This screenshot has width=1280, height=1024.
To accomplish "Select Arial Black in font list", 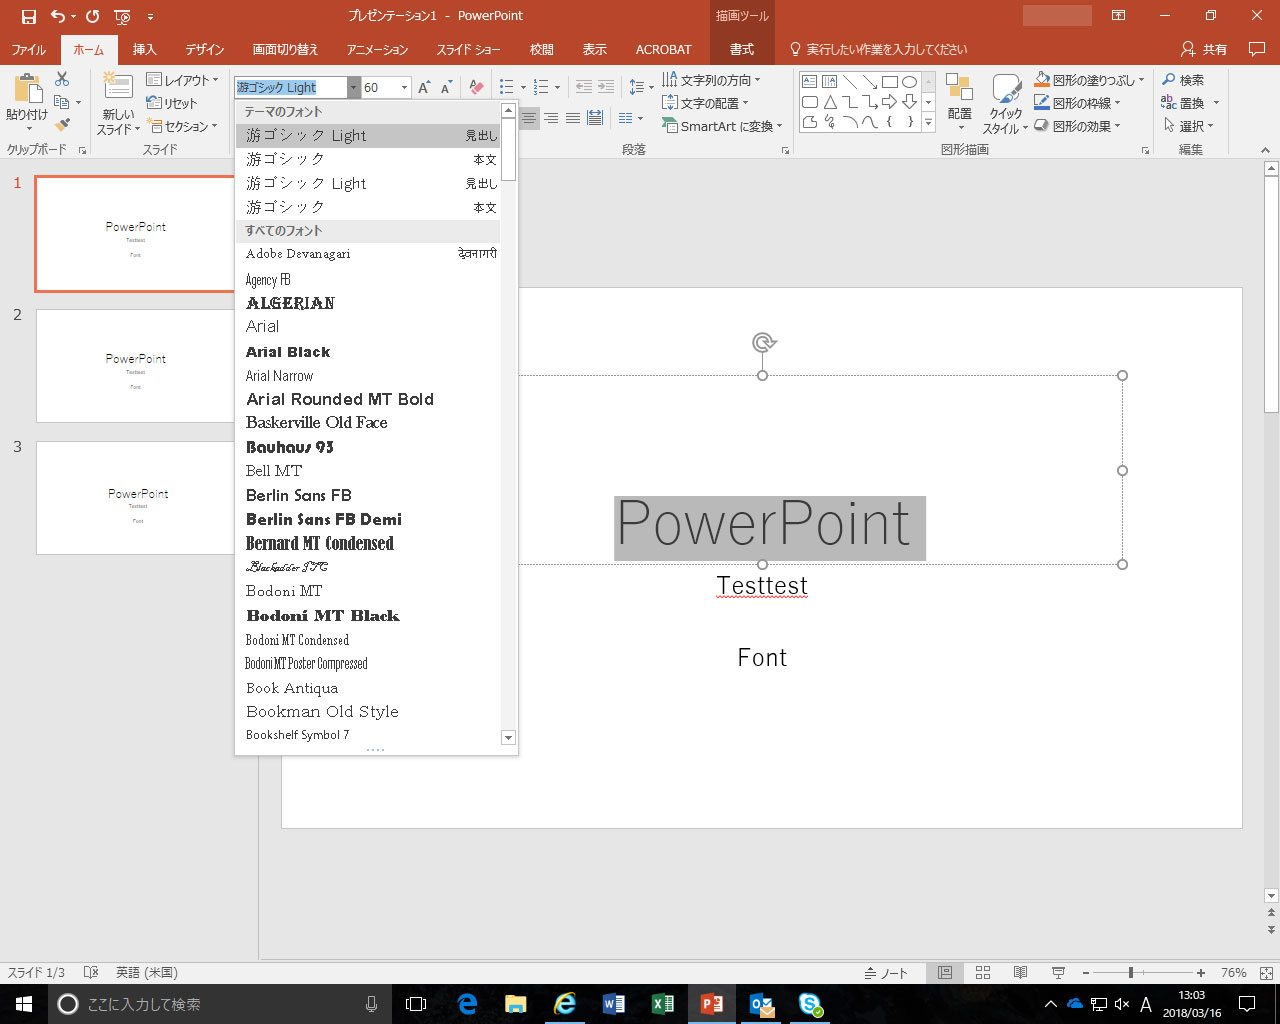I will coord(367,352).
